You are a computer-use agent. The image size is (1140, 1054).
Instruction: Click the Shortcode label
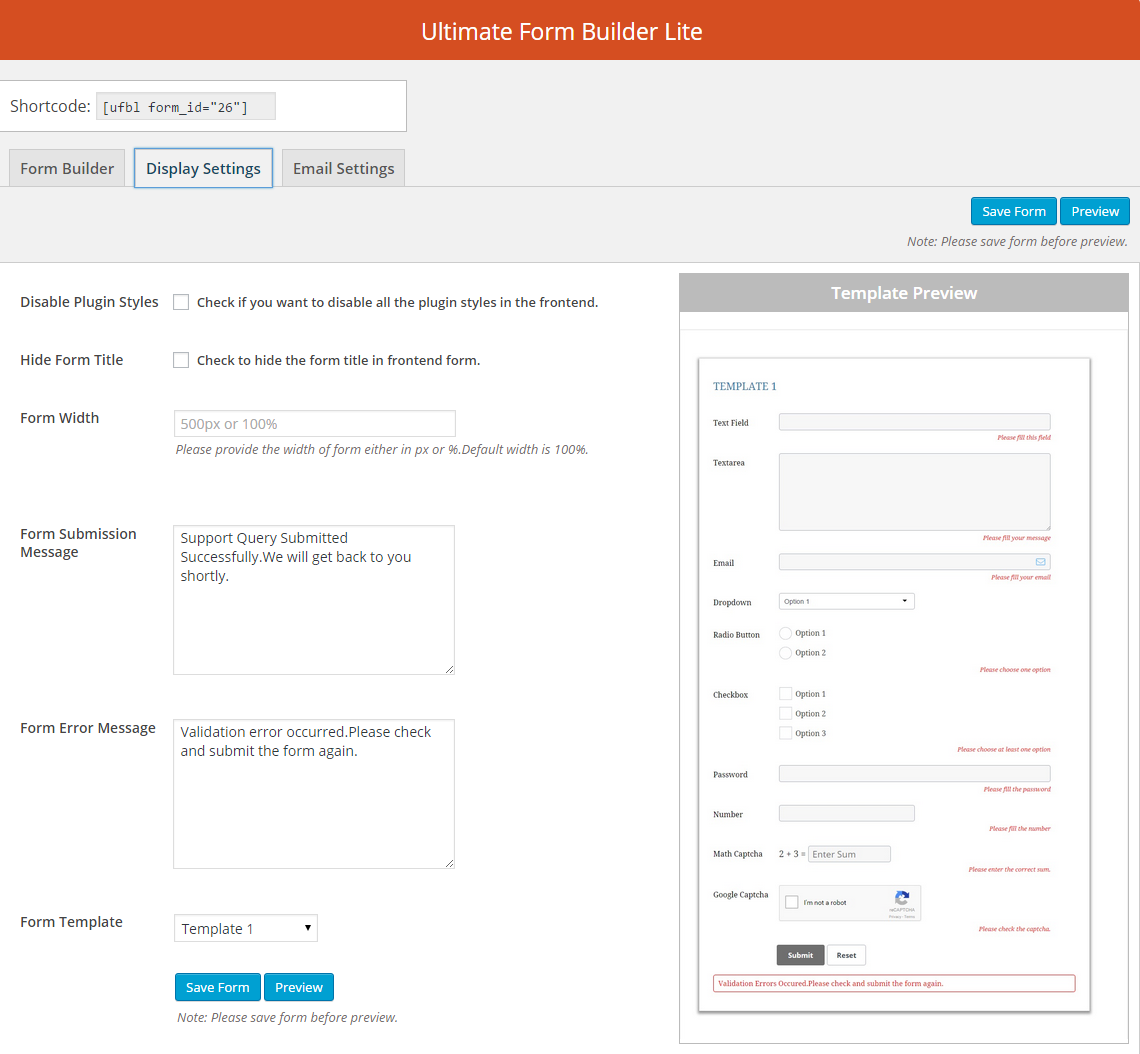tap(50, 106)
